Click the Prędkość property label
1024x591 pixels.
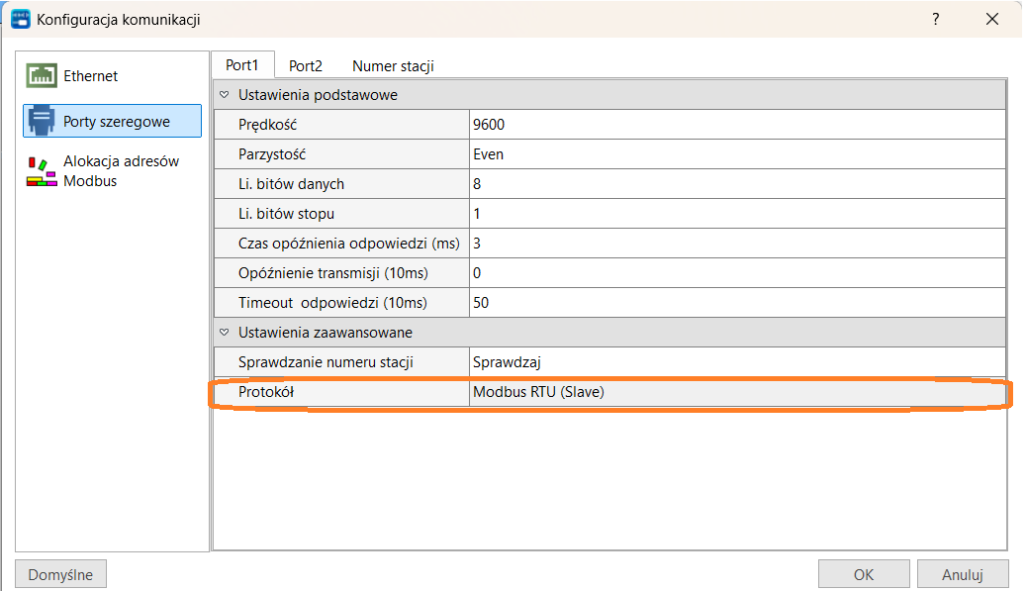(267, 125)
